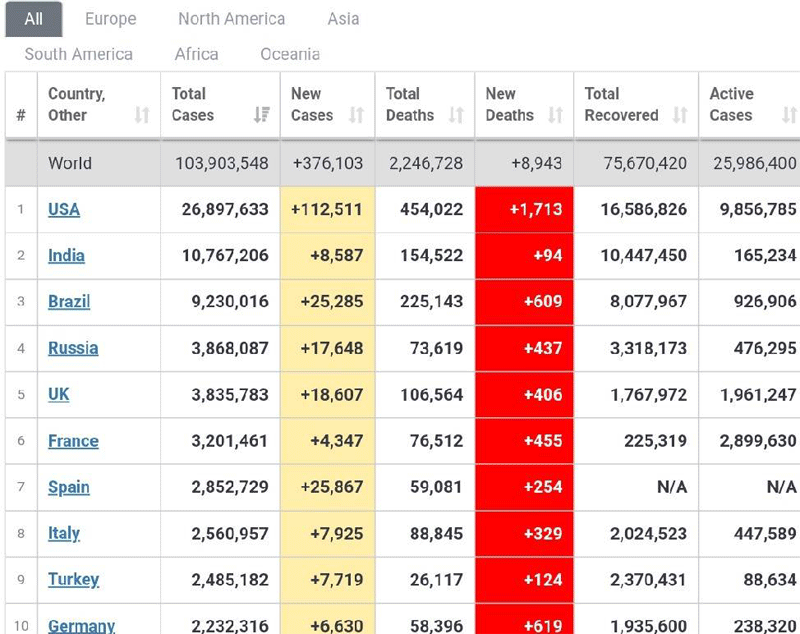
Task: Click the Total Cases sort icon
Action: (x=262, y=115)
